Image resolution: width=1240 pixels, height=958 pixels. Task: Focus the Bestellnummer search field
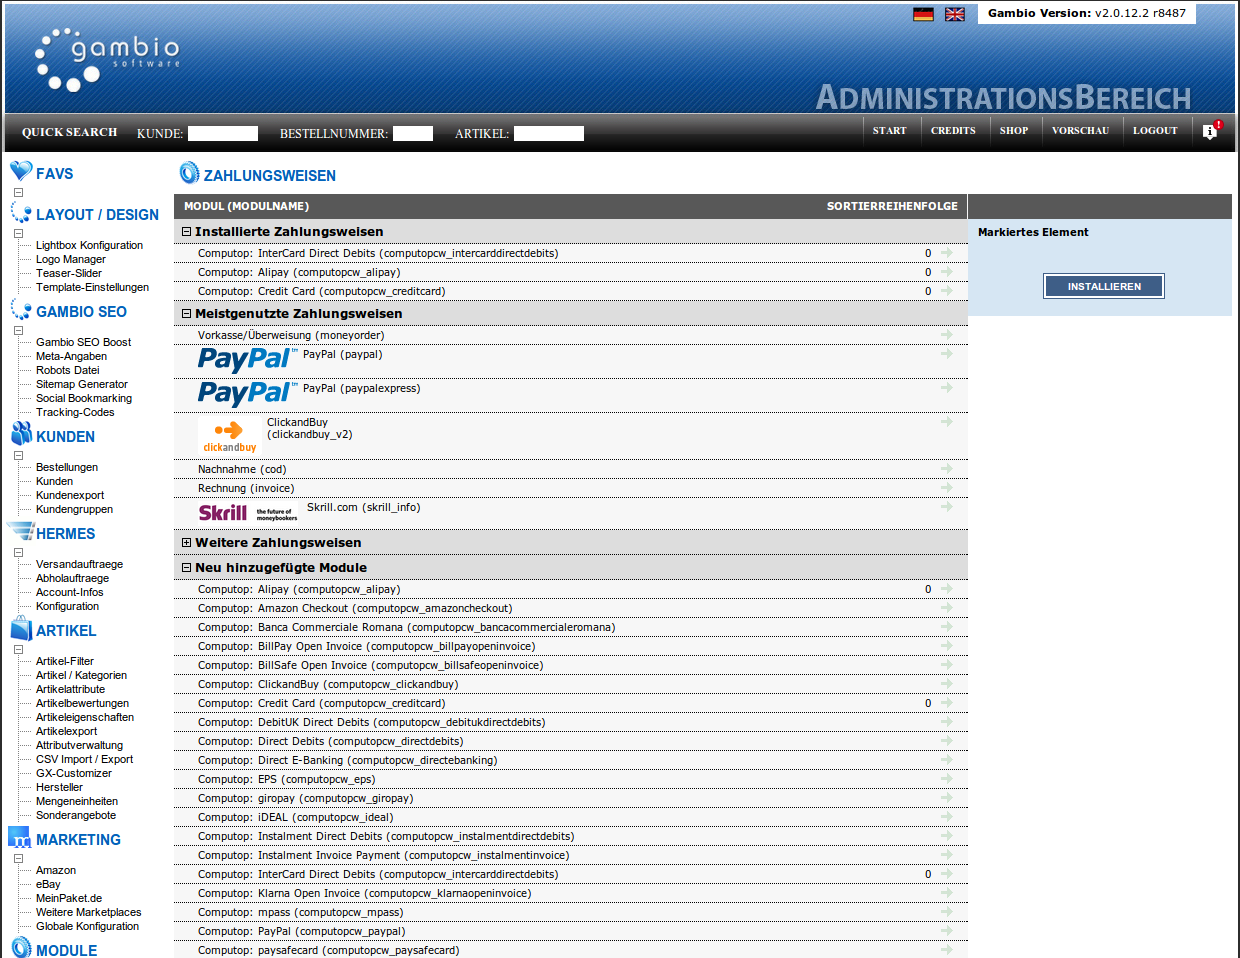(x=412, y=133)
